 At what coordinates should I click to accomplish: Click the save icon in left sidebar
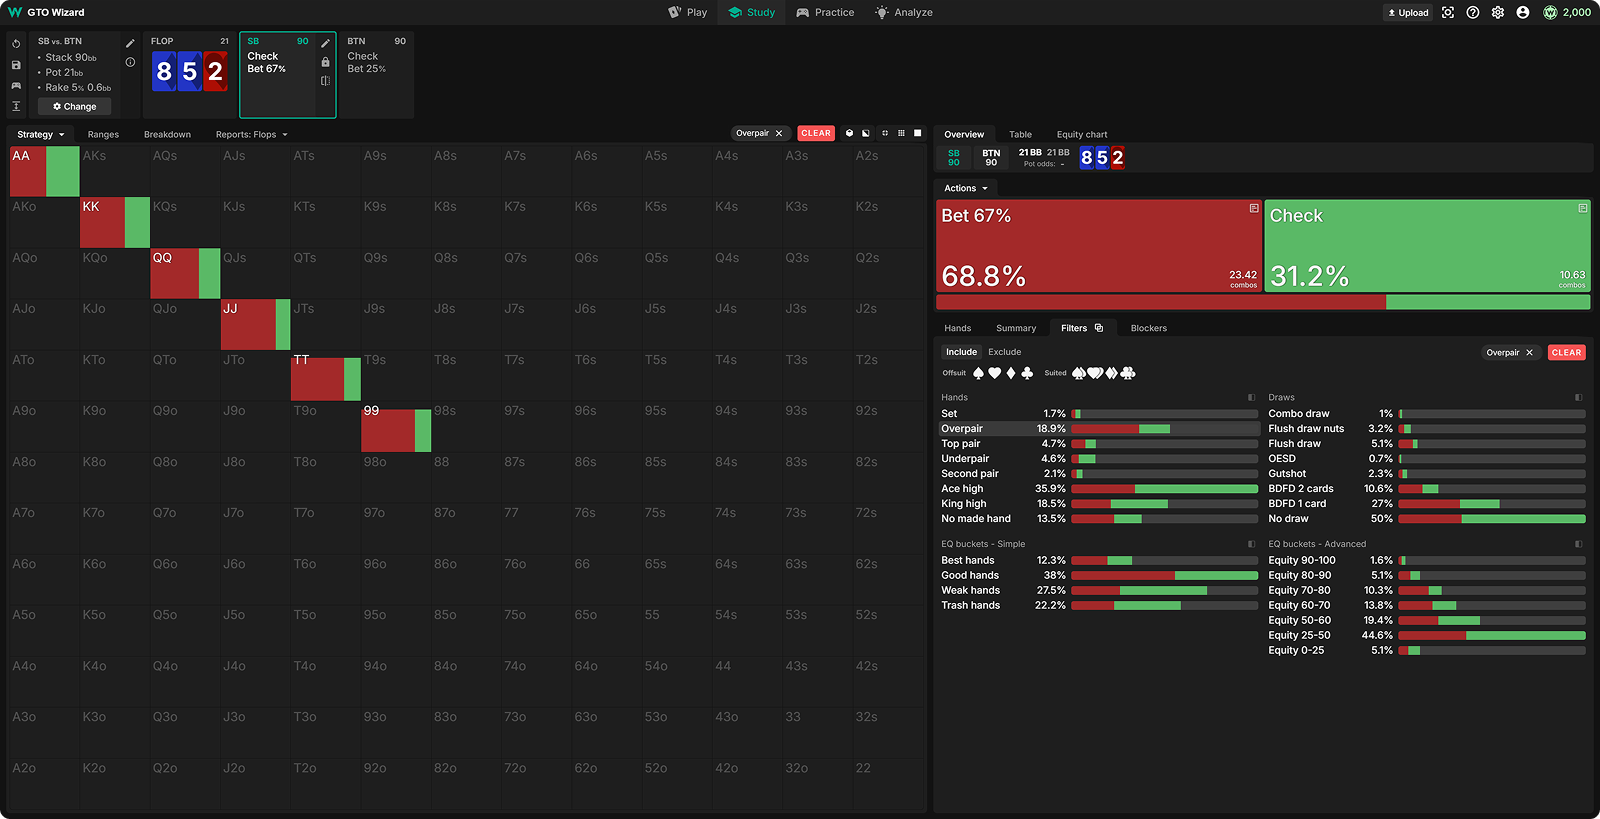pos(16,65)
